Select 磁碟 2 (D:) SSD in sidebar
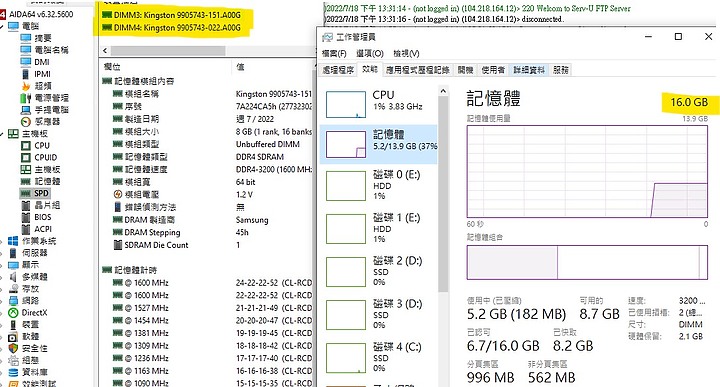The height and width of the screenshot is (387, 720). click(x=378, y=271)
